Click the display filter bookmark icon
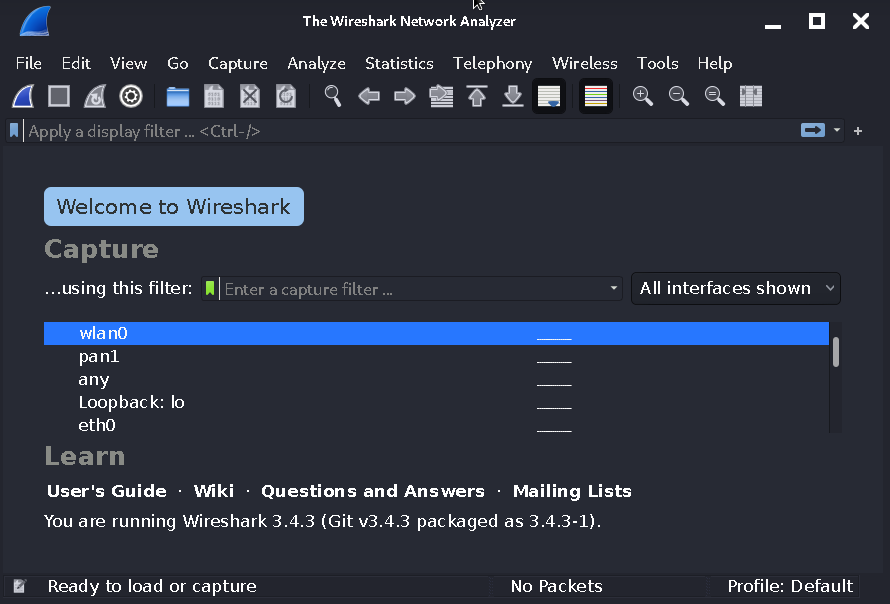Screen dimensions: 890x604 (14, 131)
